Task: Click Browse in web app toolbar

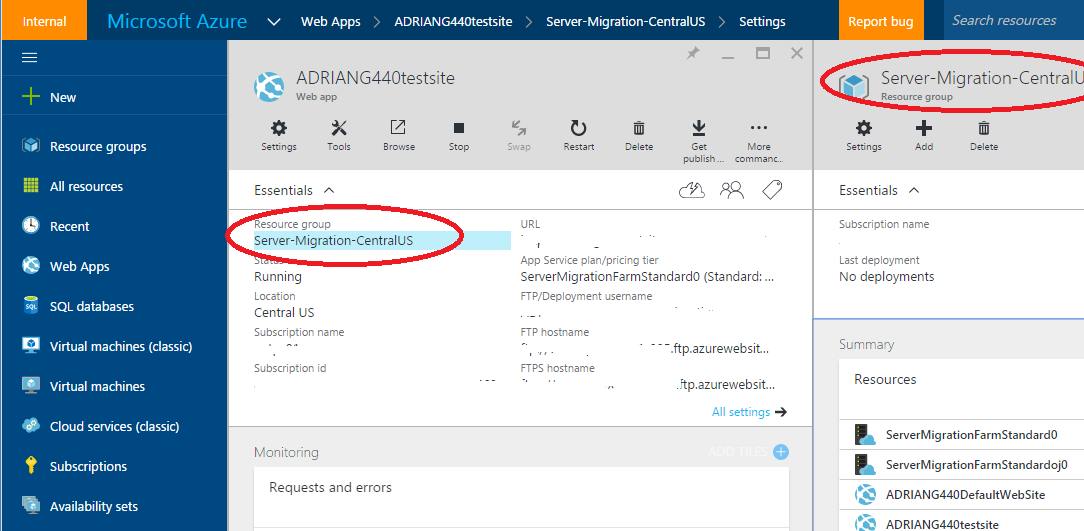Action: point(399,136)
